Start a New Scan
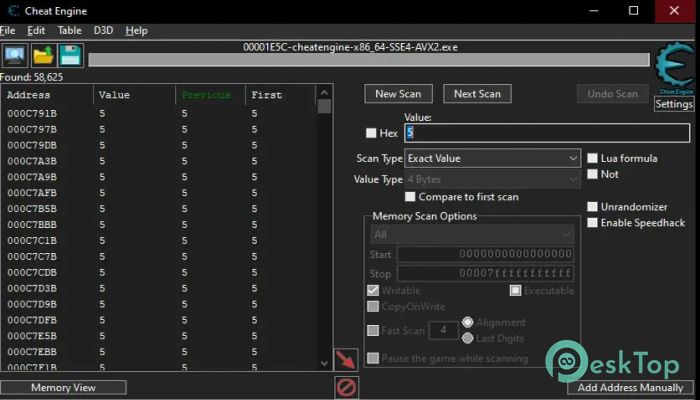Image resolution: width=700 pixels, height=400 pixels. click(x=398, y=94)
